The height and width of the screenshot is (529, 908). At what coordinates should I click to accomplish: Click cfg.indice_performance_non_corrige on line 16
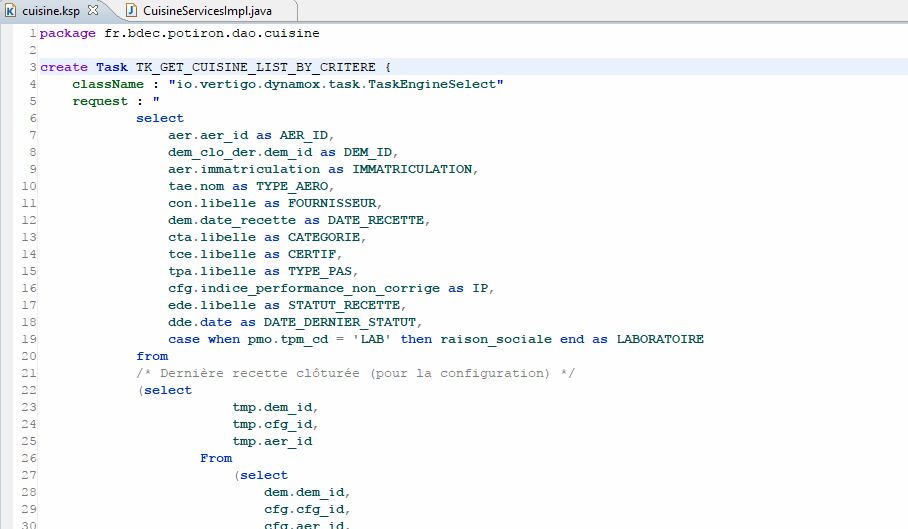[x=304, y=288]
